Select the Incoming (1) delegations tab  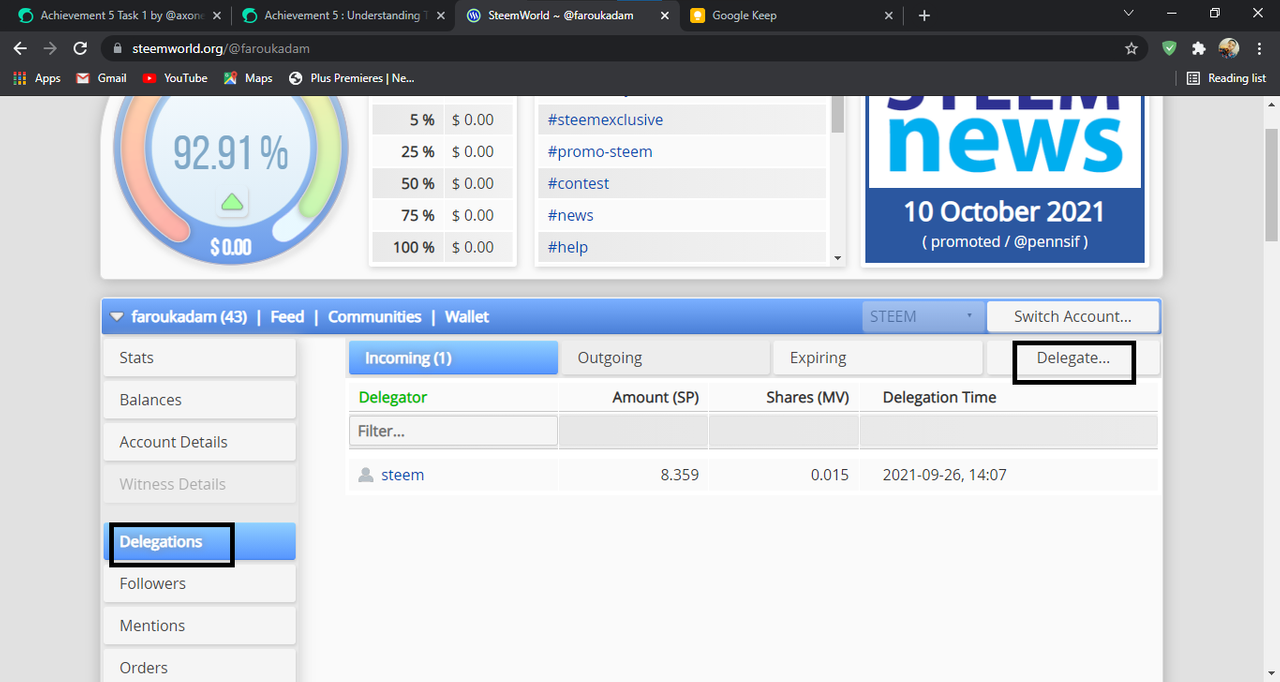(x=453, y=358)
